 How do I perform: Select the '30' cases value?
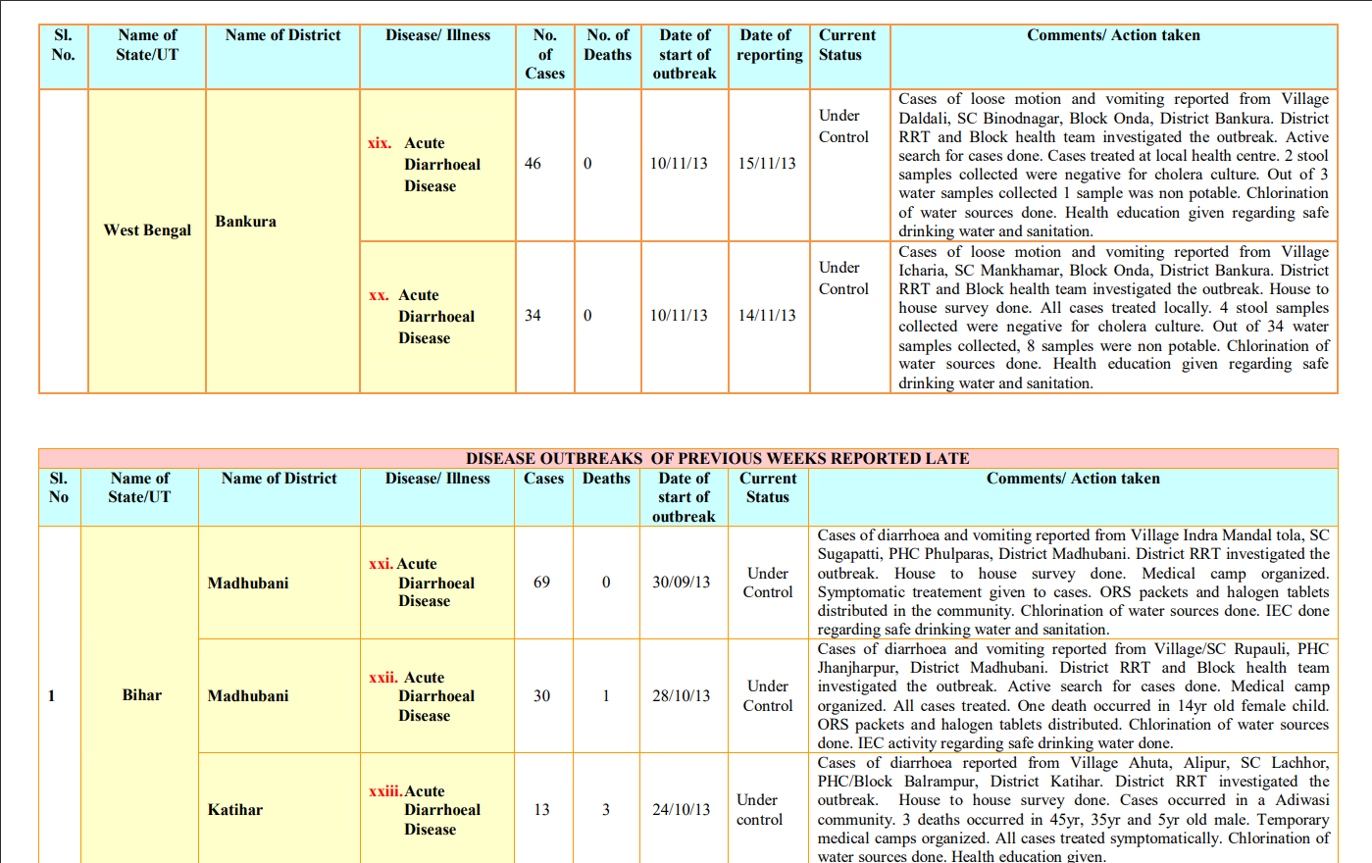(542, 695)
